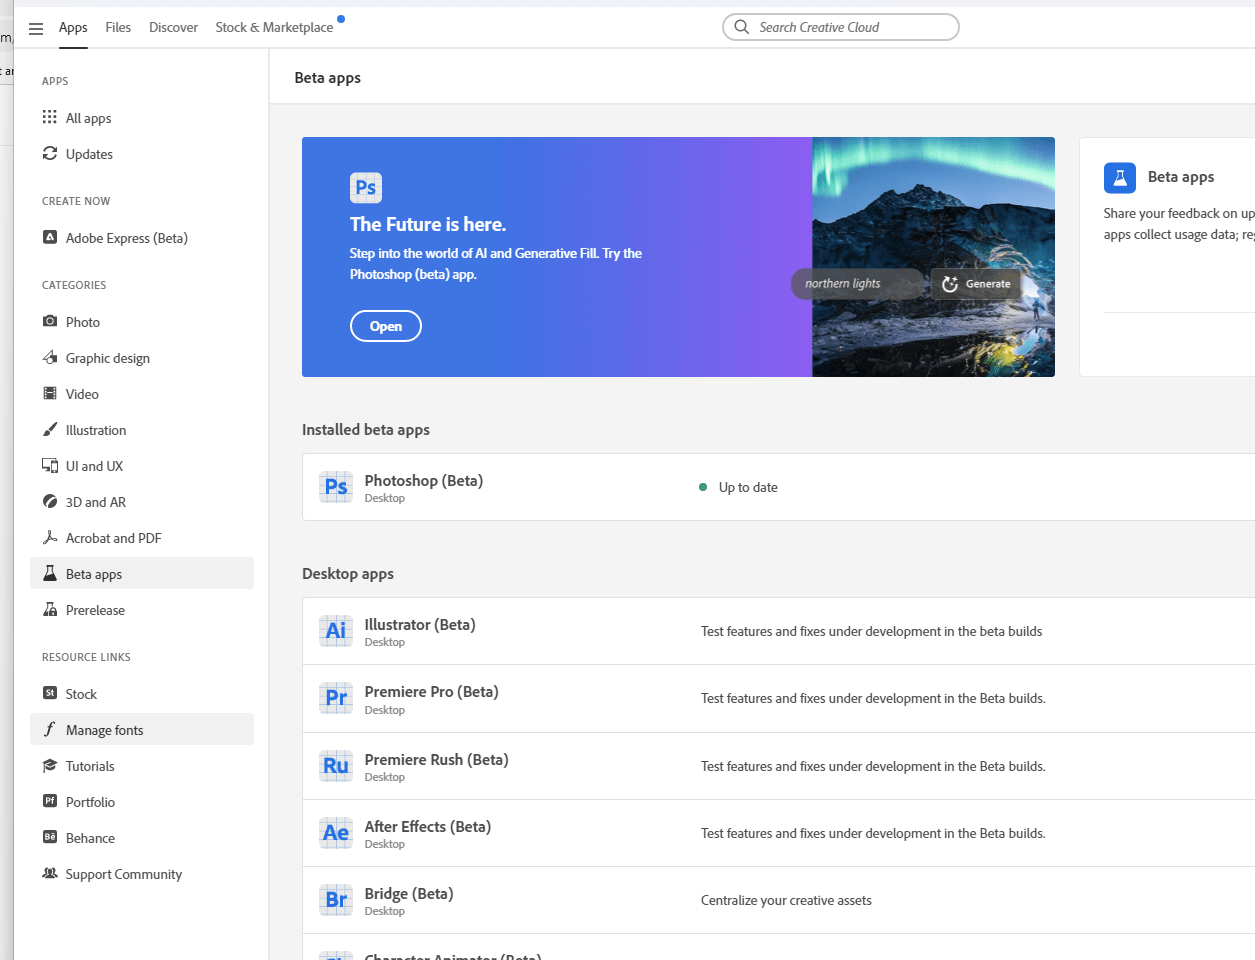The width and height of the screenshot is (1255, 960).
Task: Open Portfolio from resource links
Action: pyautogui.click(x=86, y=801)
